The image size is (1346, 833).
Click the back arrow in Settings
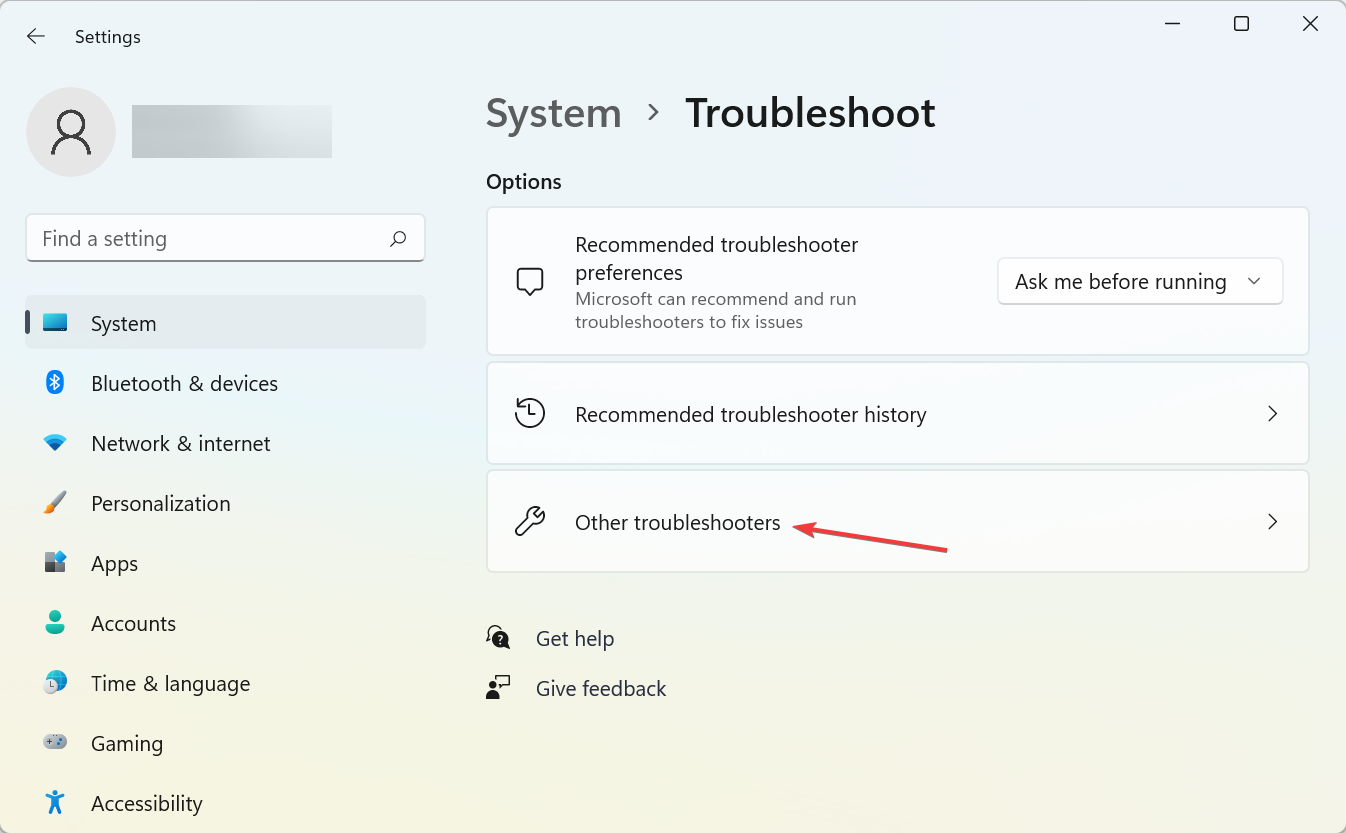click(36, 37)
